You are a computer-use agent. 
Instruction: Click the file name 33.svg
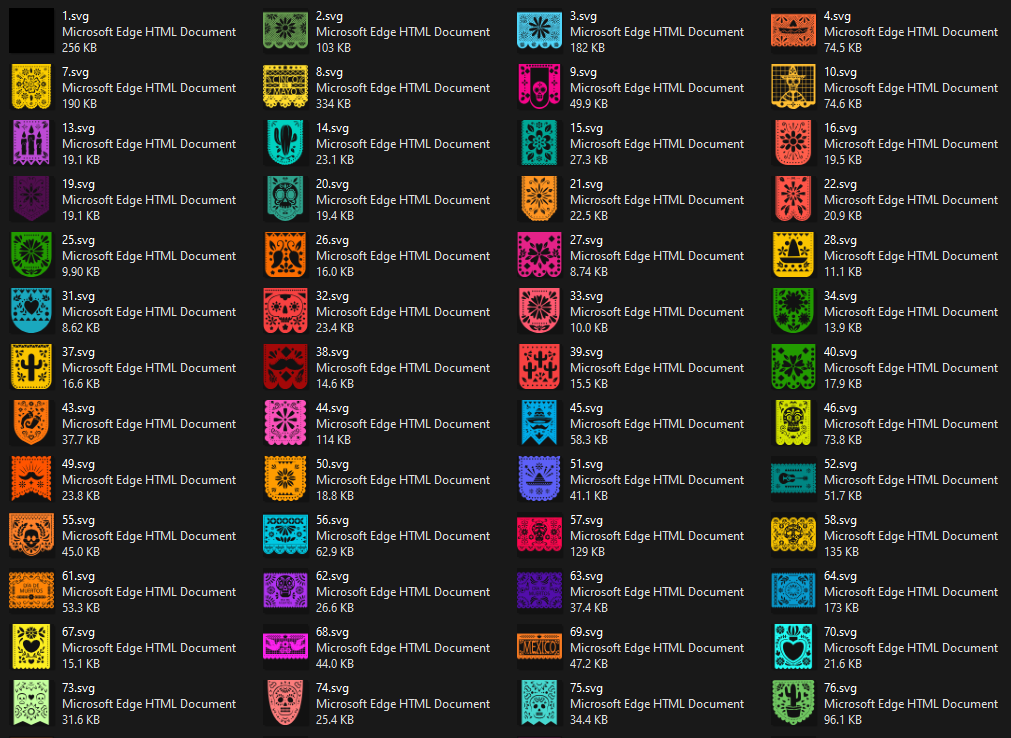coord(586,296)
